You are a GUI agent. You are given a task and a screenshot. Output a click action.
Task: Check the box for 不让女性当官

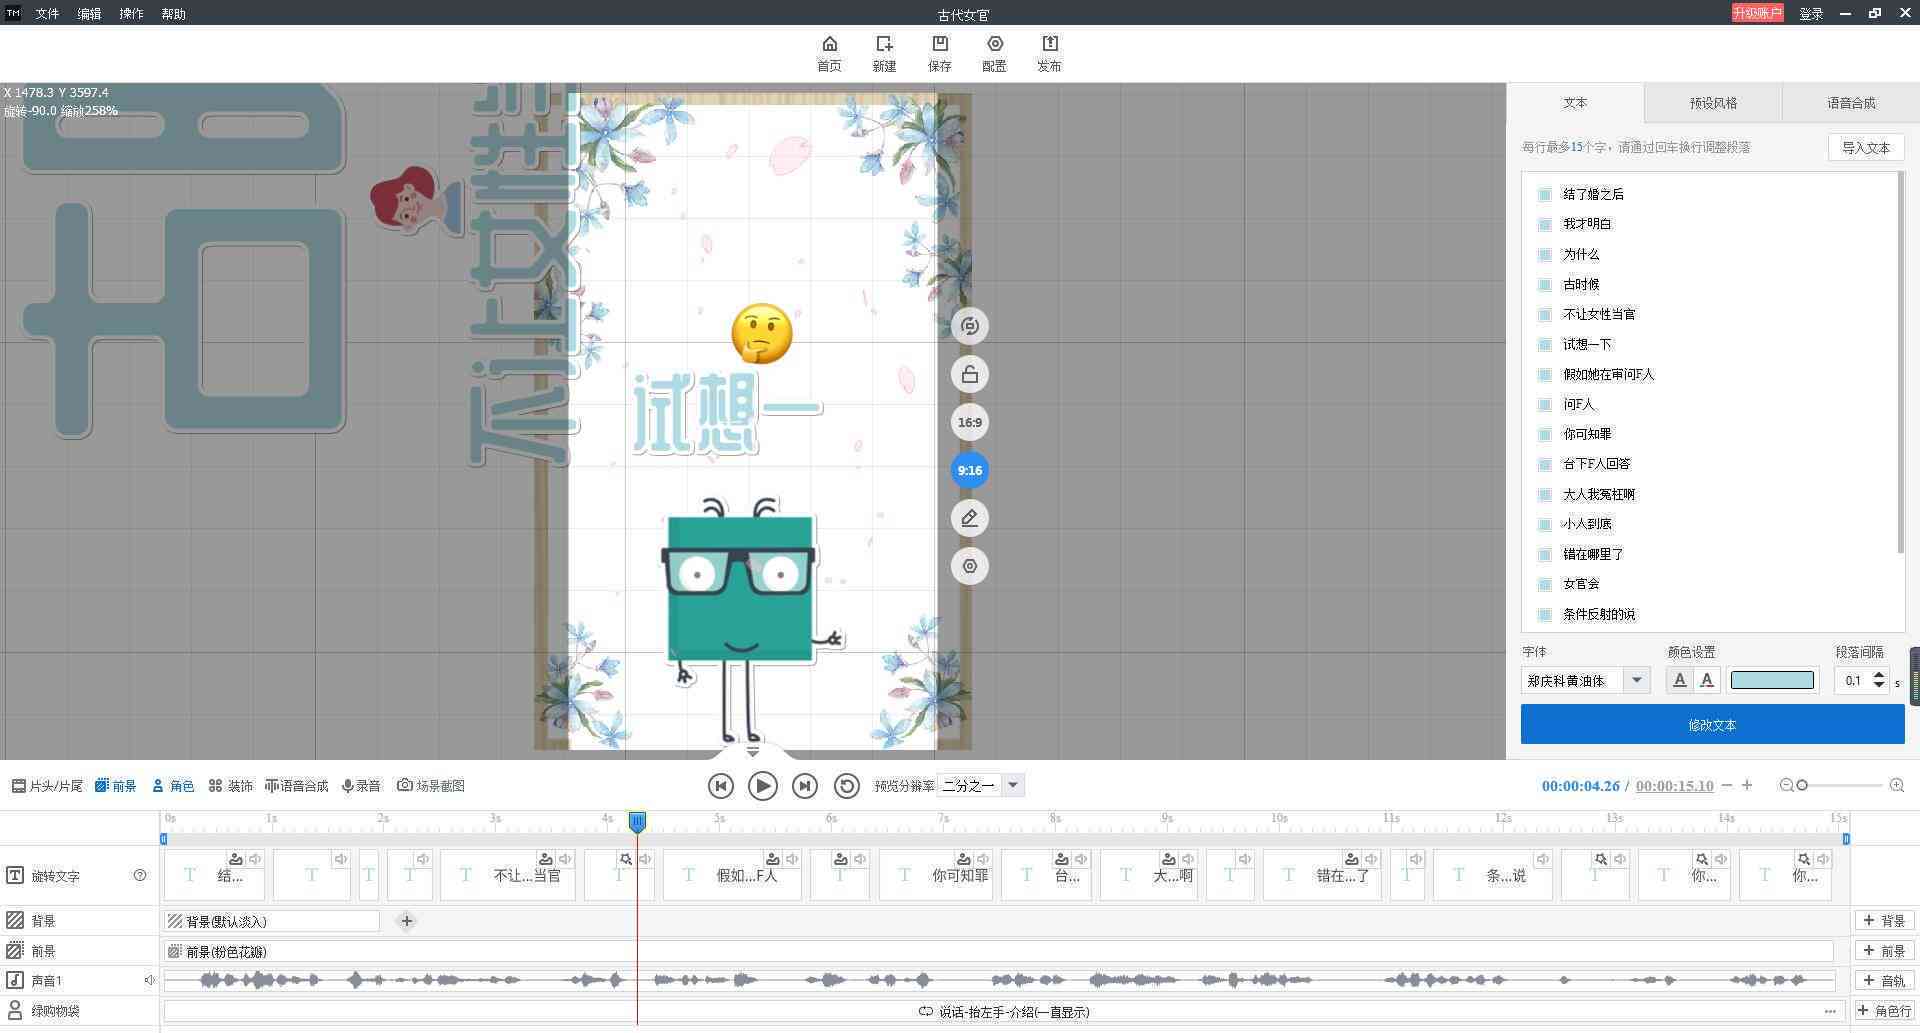pos(1545,314)
